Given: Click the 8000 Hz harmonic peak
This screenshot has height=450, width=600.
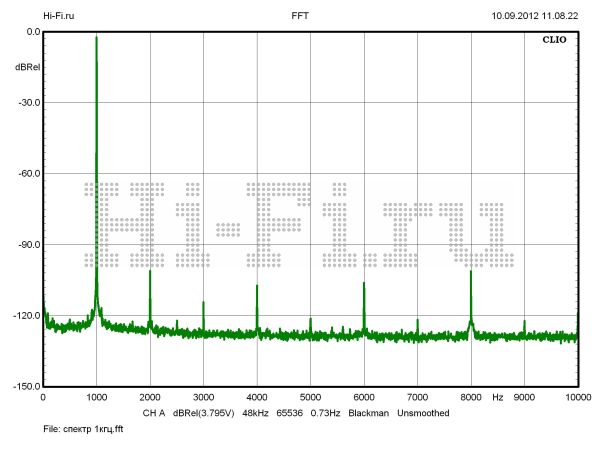Looking at the screenshot, I should click(x=471, y=272).
